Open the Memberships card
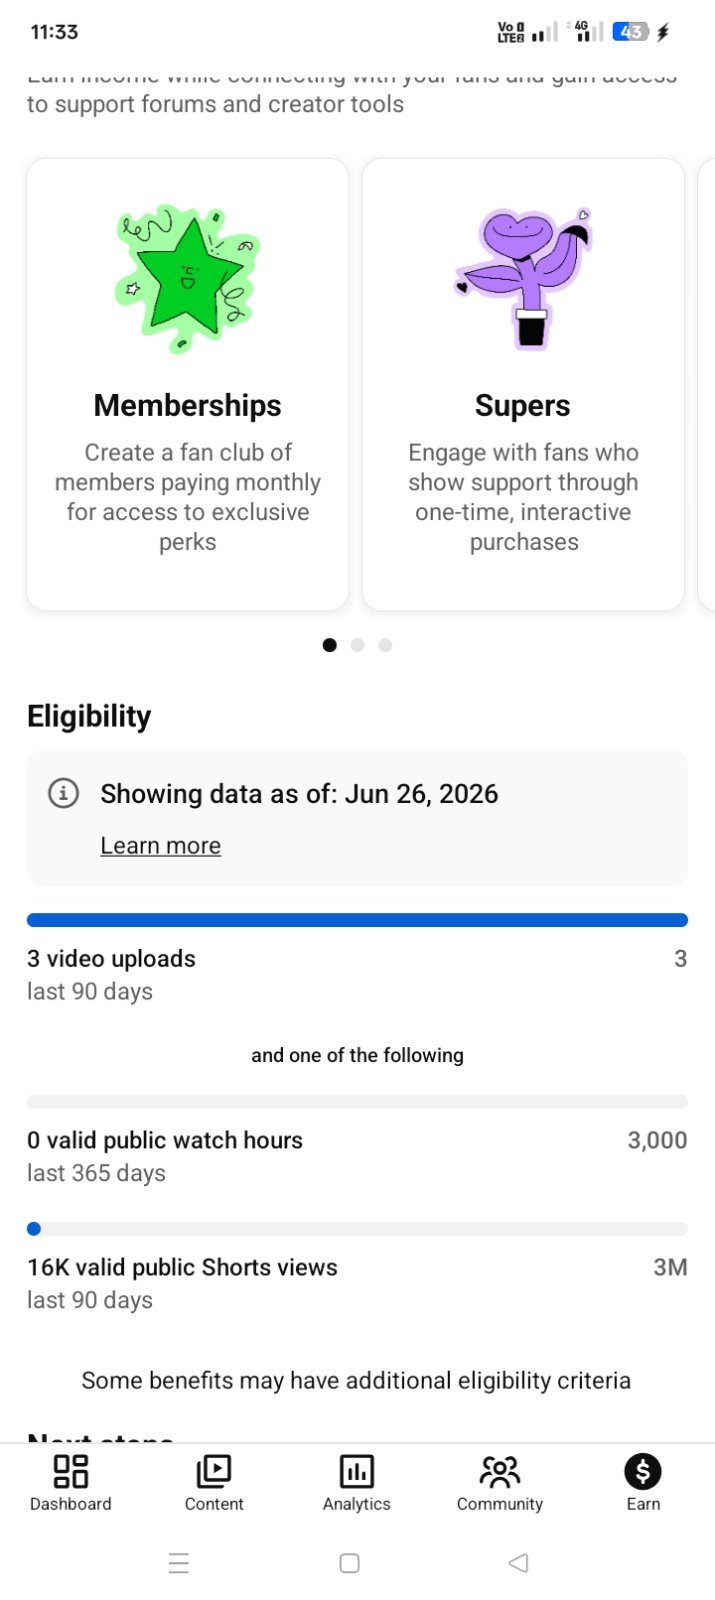This screenshot has height=1600, width=715. point(188,384)
